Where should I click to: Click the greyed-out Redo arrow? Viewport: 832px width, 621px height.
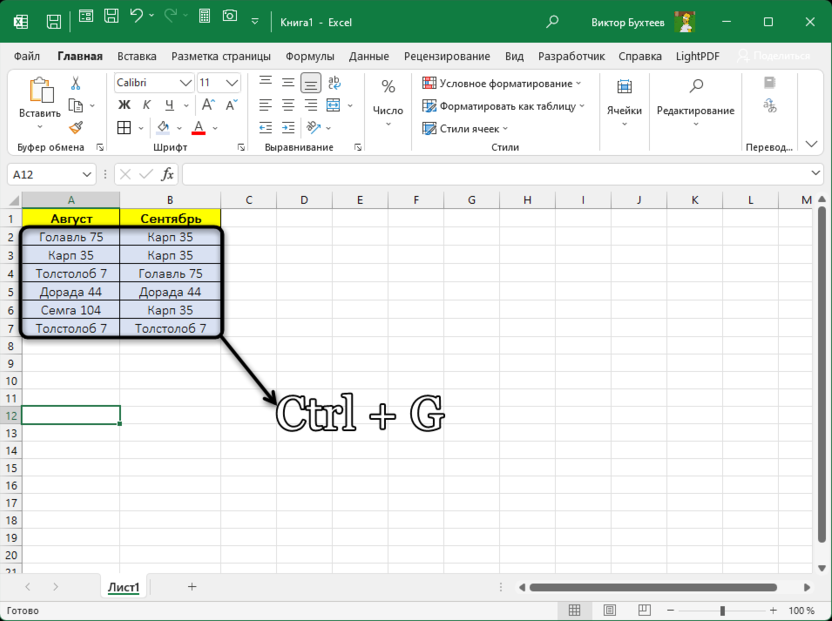click(170, 16)
